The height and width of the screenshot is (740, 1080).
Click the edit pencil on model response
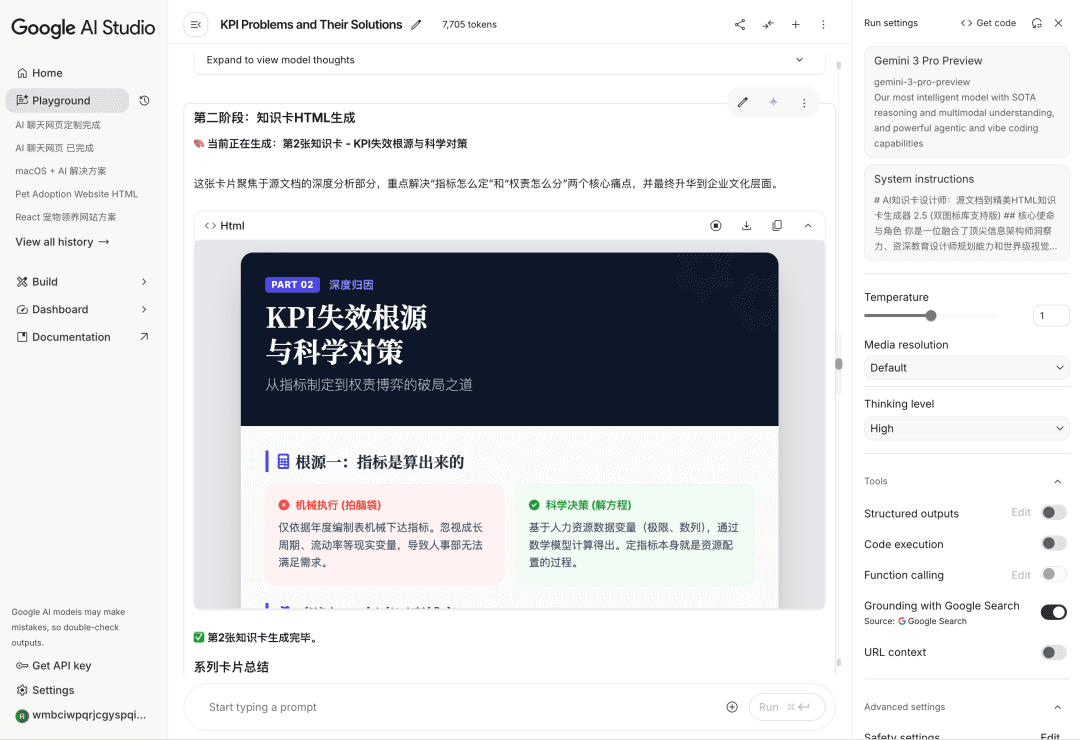(x=743, y=102)
